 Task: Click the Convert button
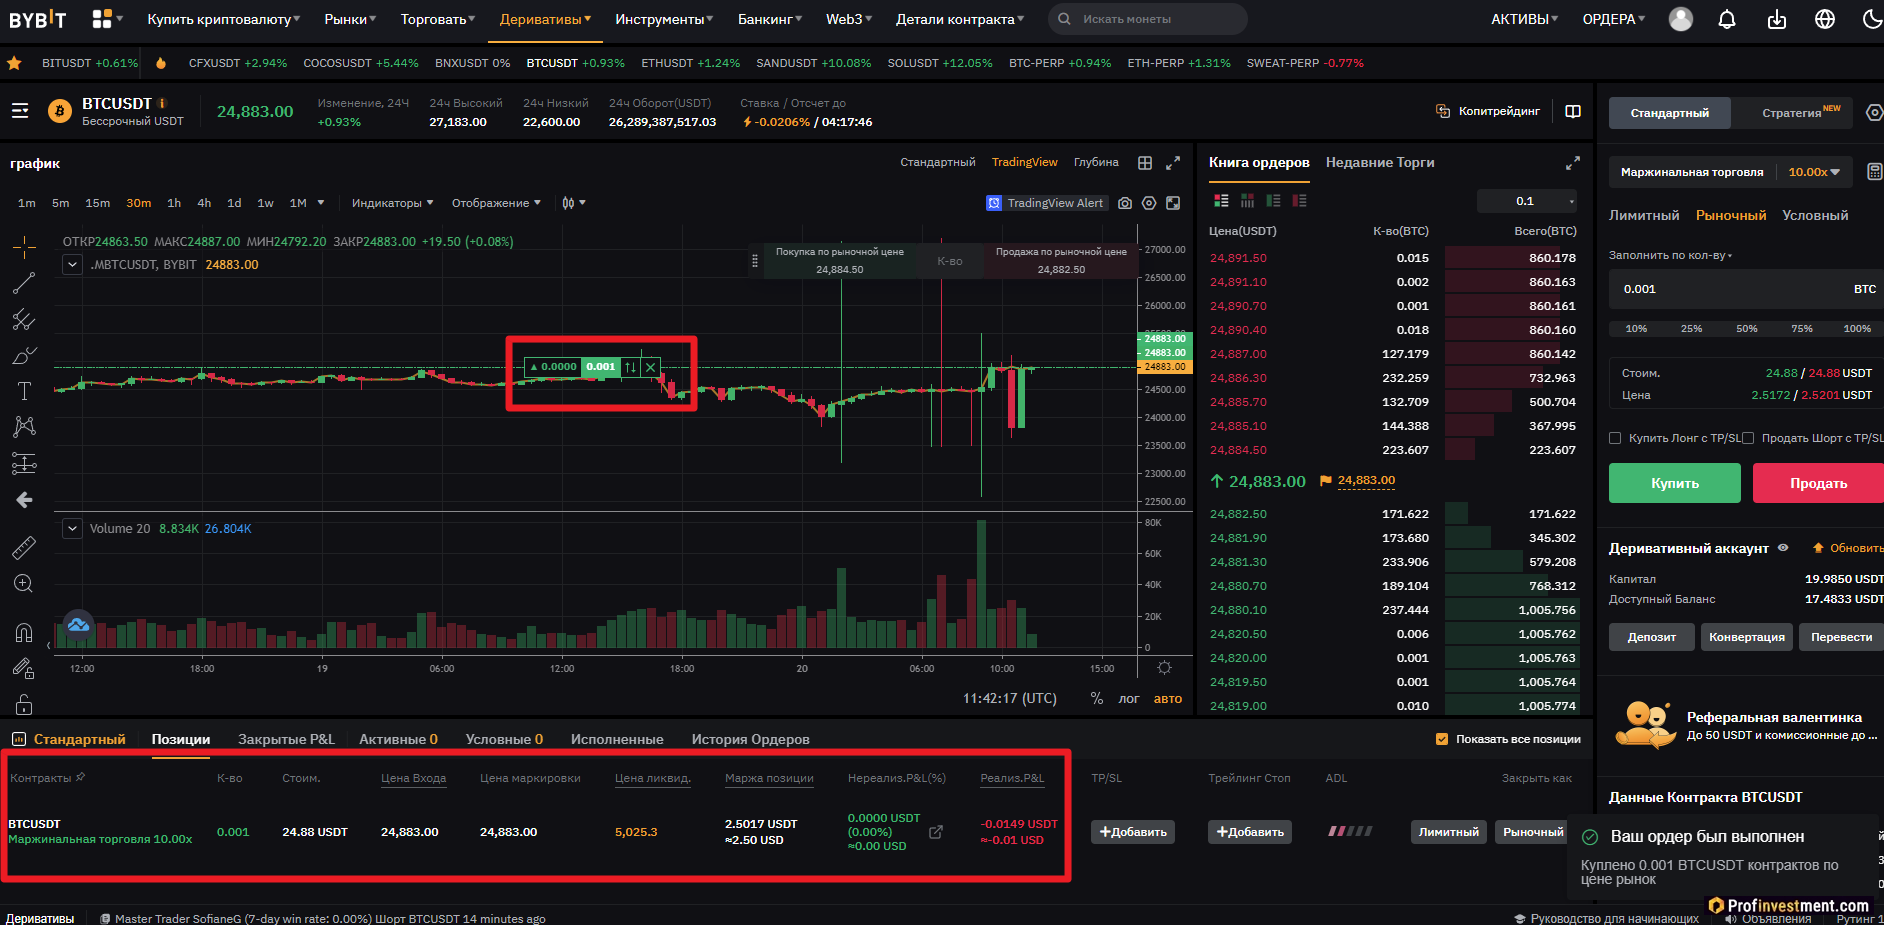[x=1747, y=637]
